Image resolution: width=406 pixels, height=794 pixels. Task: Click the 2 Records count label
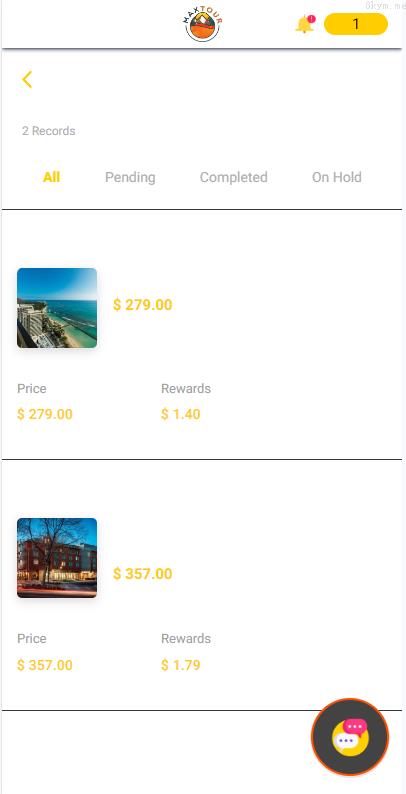[x=49, y=131]
